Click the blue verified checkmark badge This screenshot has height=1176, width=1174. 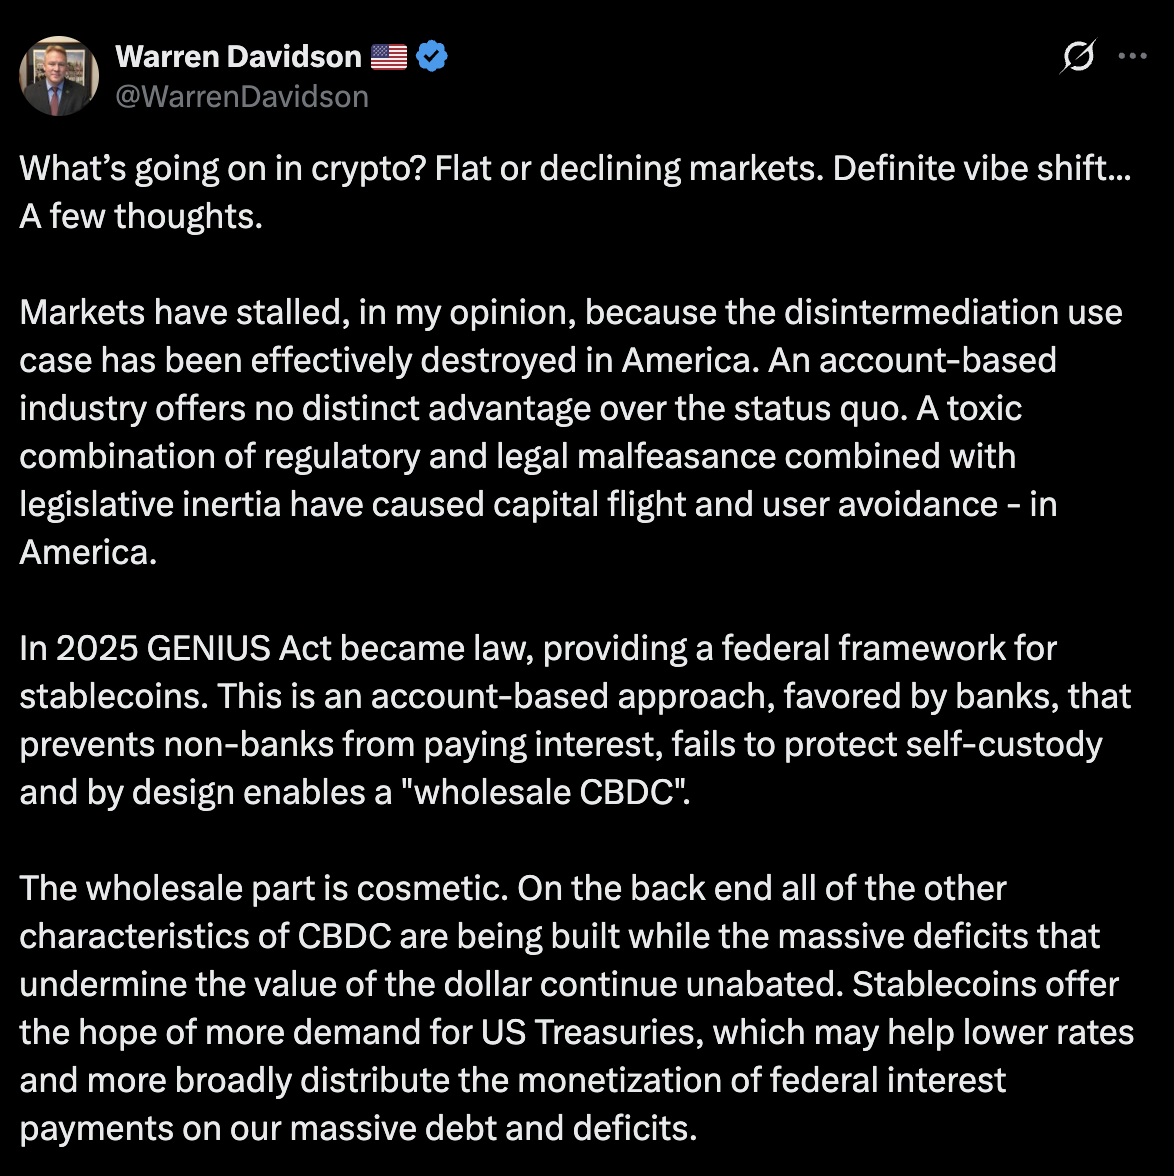point(431,56)
